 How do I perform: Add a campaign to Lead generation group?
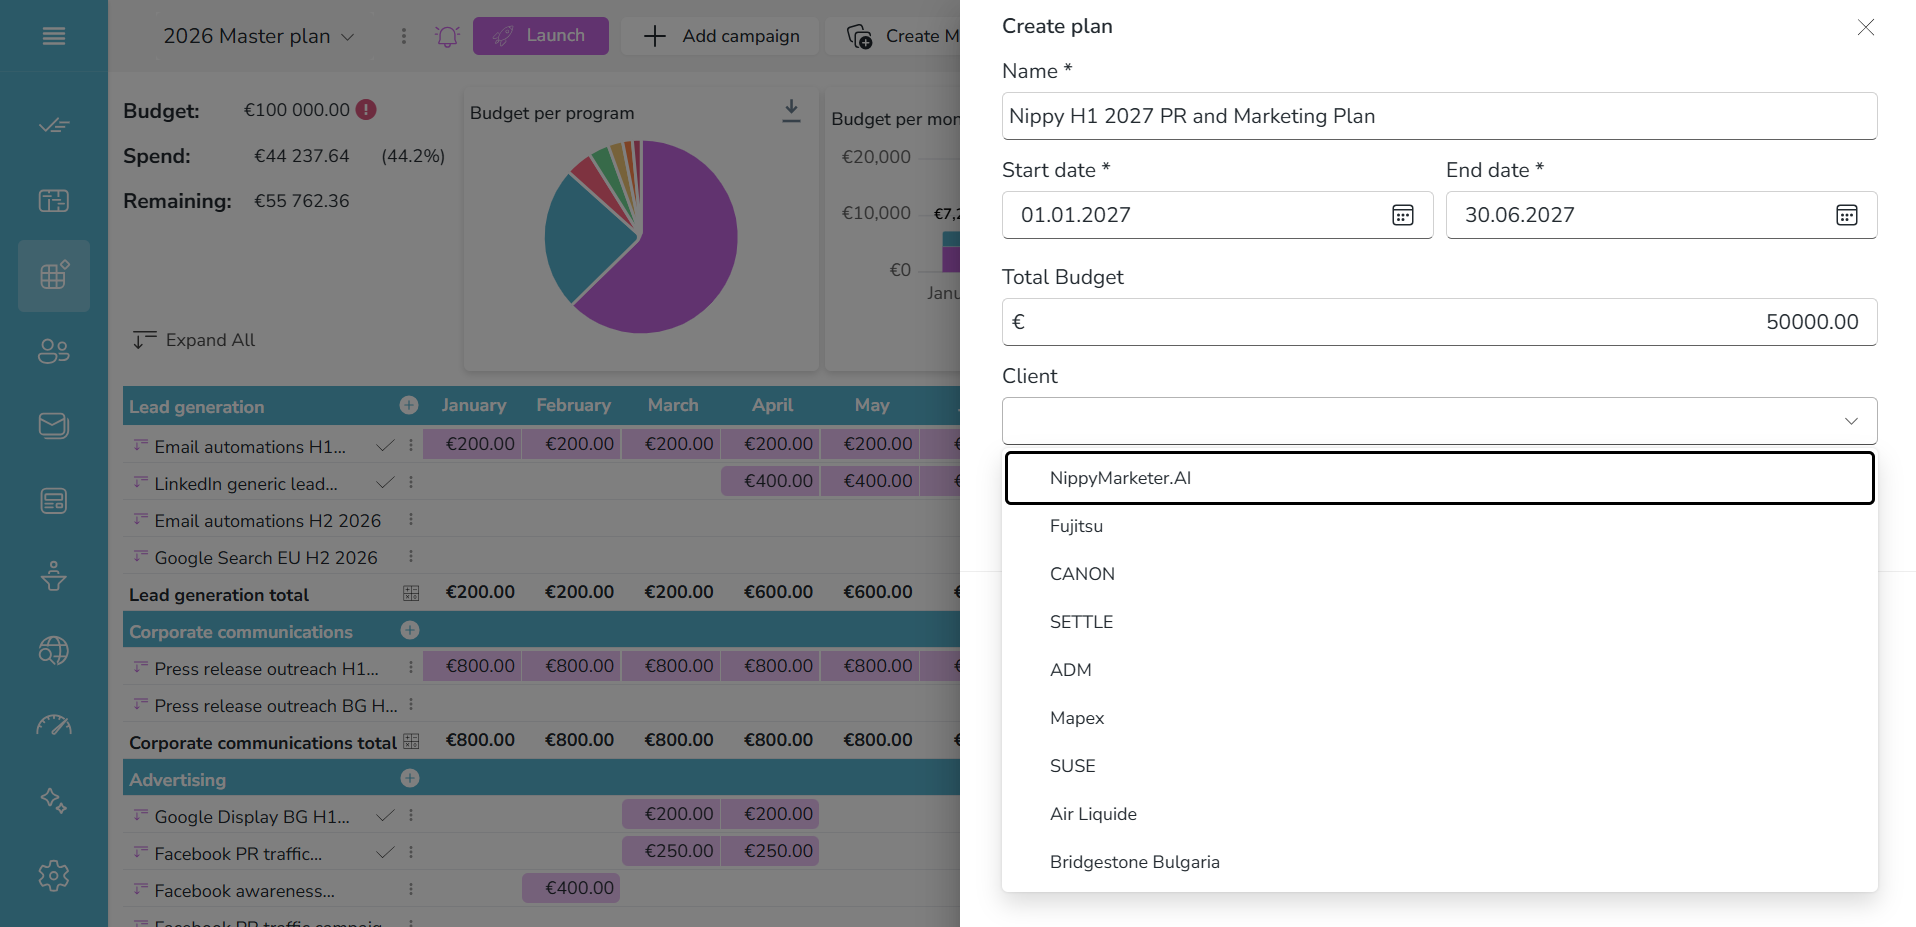409,405
